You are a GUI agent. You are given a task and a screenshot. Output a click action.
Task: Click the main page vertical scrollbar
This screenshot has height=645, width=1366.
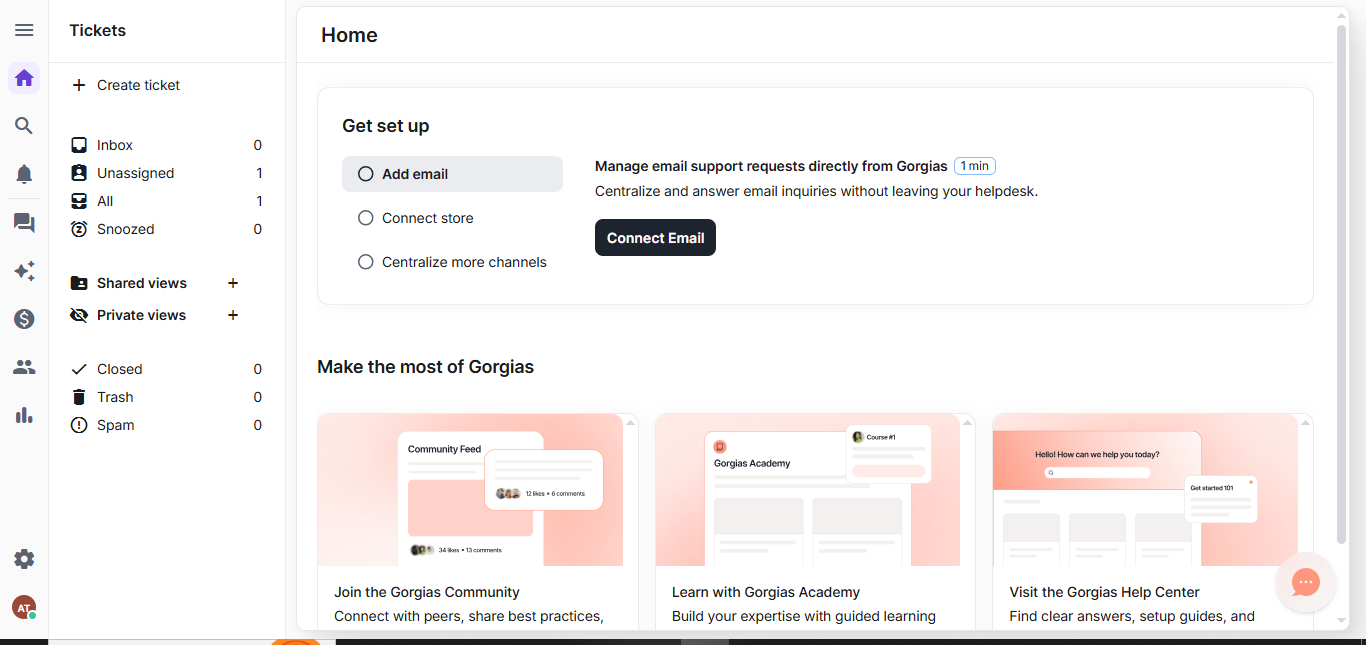point(1342,285)
